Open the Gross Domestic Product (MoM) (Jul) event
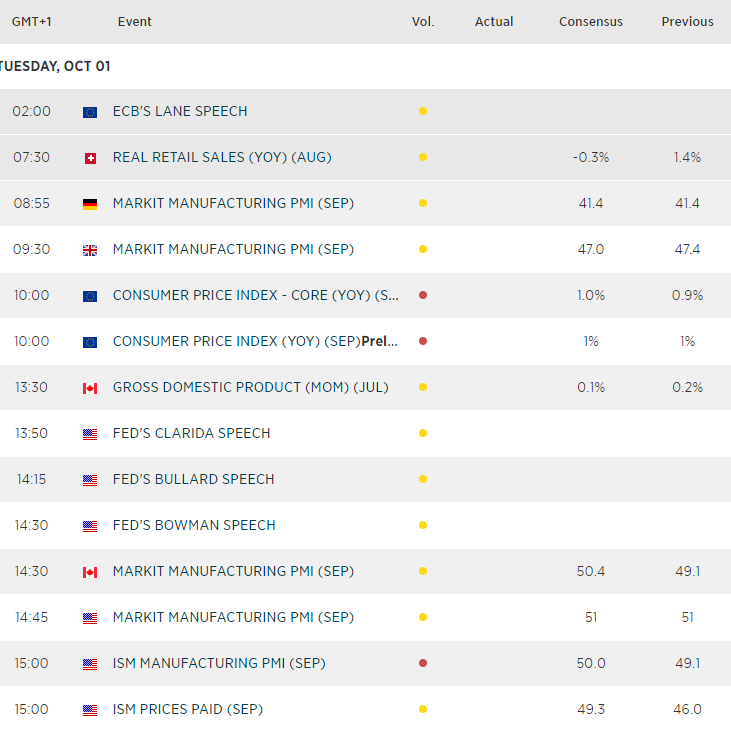The image size is (731, 734). tap(250, 387)
